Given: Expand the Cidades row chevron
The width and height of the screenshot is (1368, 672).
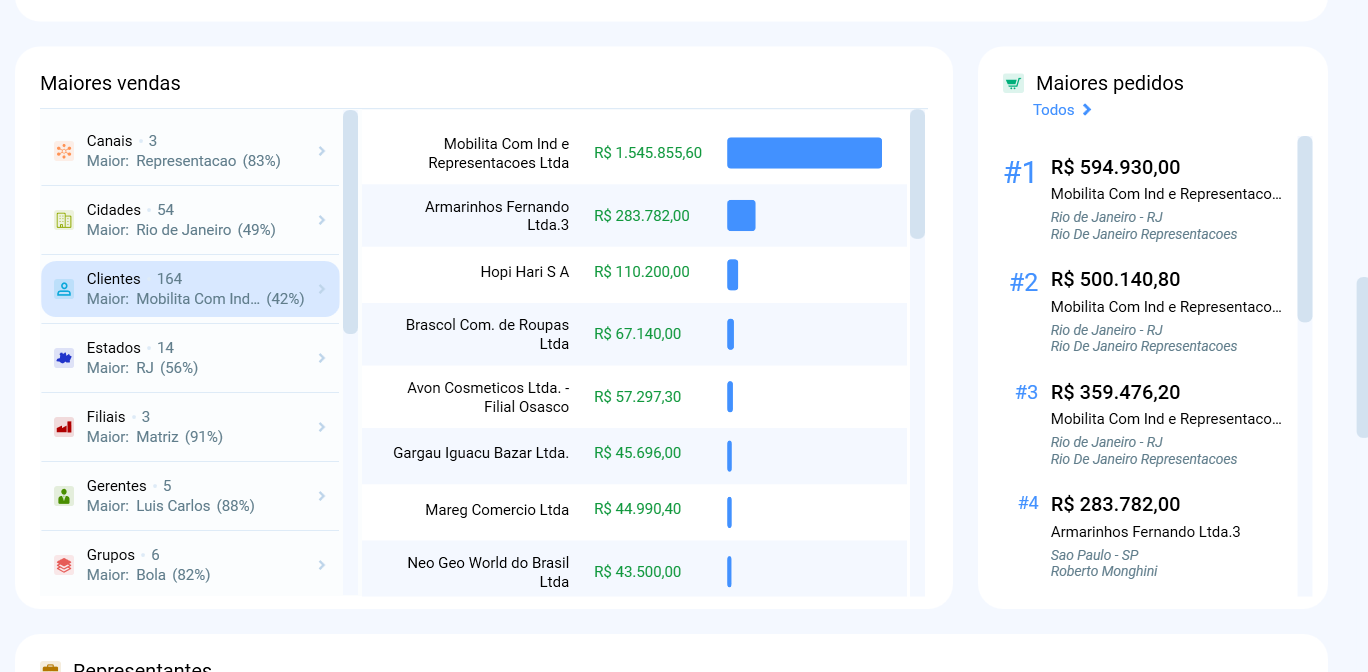Looking at the screenshot, I should coord(322,220).
